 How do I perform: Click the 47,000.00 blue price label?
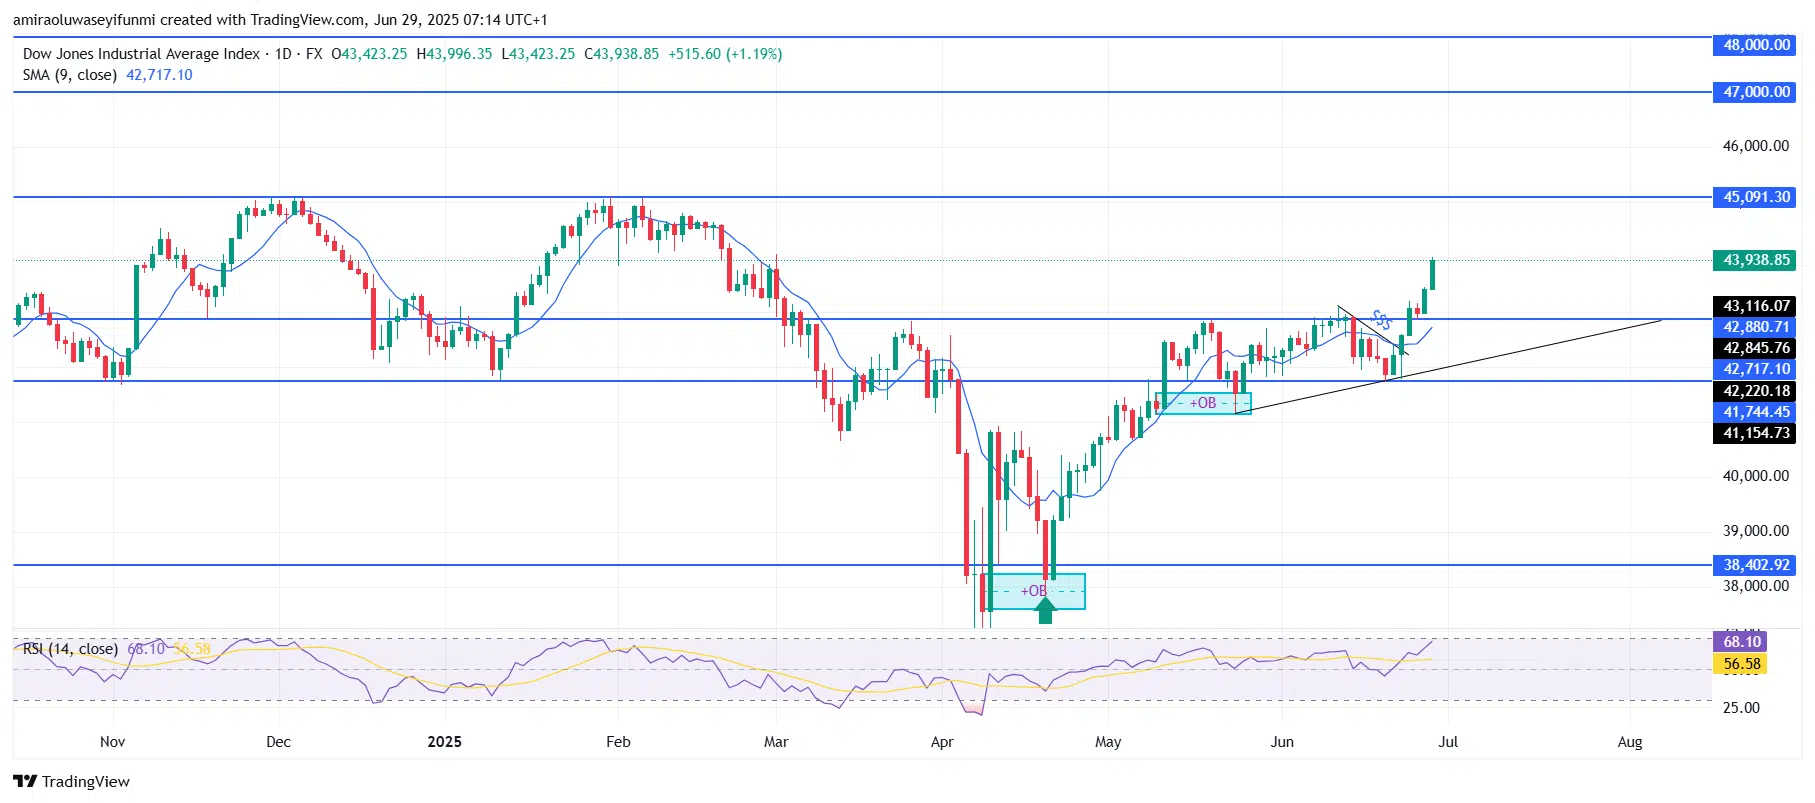coord(1755,92)
